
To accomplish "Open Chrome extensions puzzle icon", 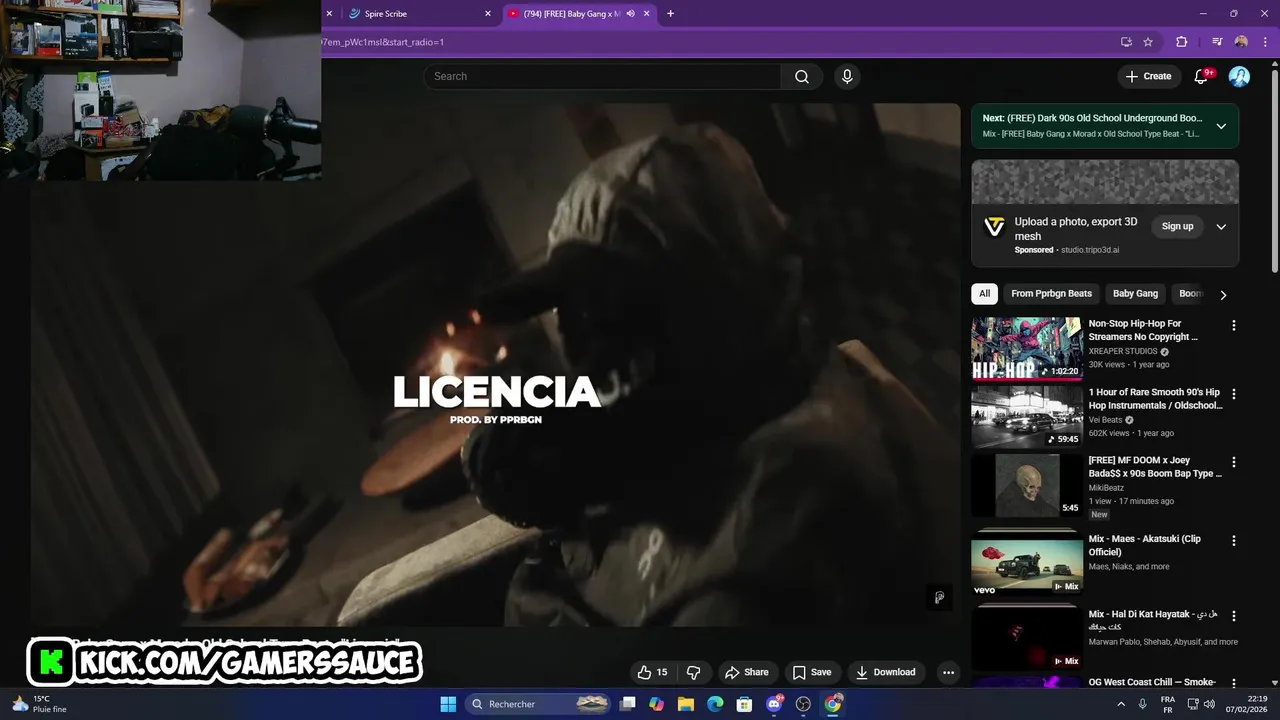I will point(1181,42).
